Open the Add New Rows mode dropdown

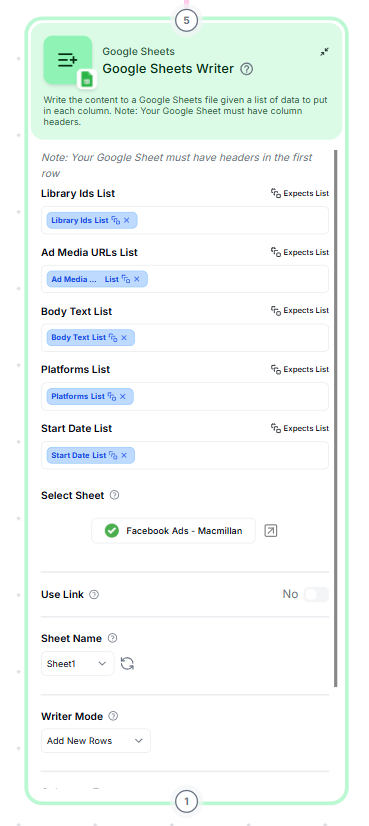[96, 741]
